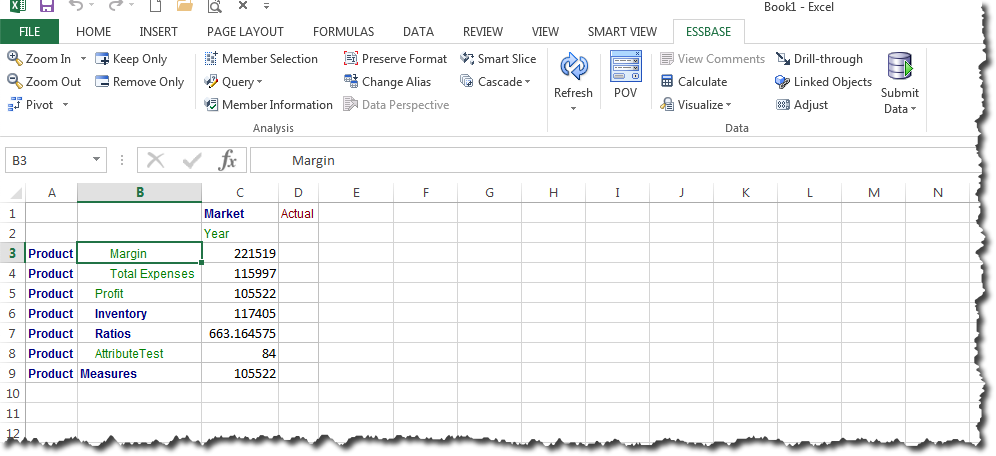Screen dimensions: 996x456
Task: Click Change Alias
Action: 387,81
